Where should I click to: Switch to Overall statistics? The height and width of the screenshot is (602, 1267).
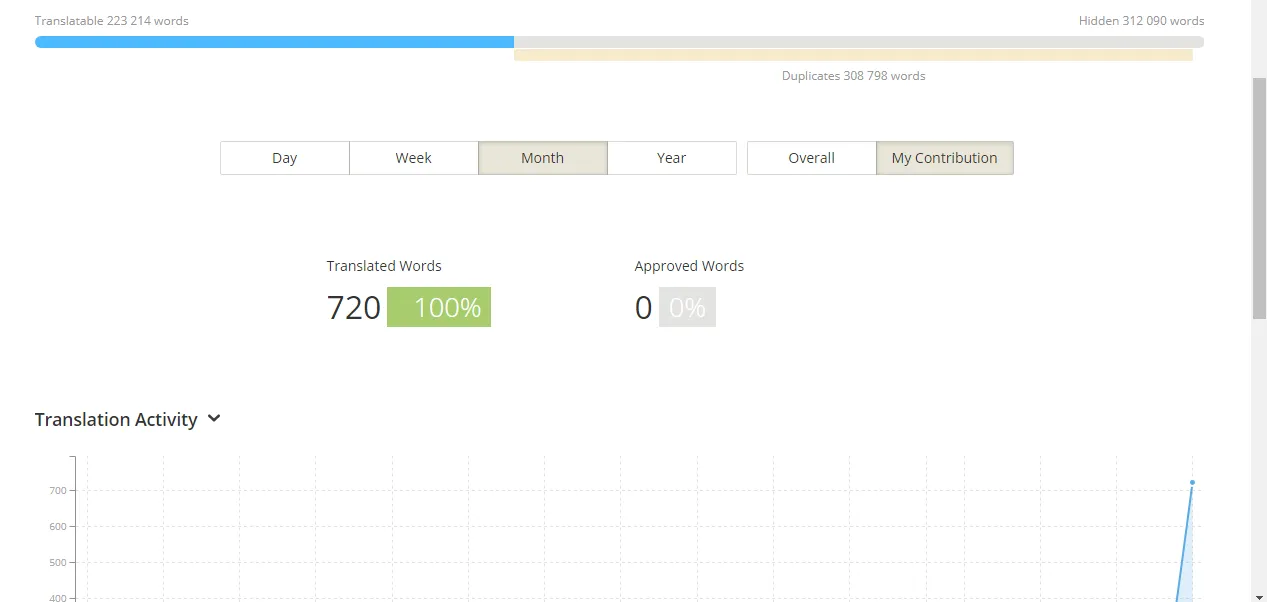[x=812, y=158]
